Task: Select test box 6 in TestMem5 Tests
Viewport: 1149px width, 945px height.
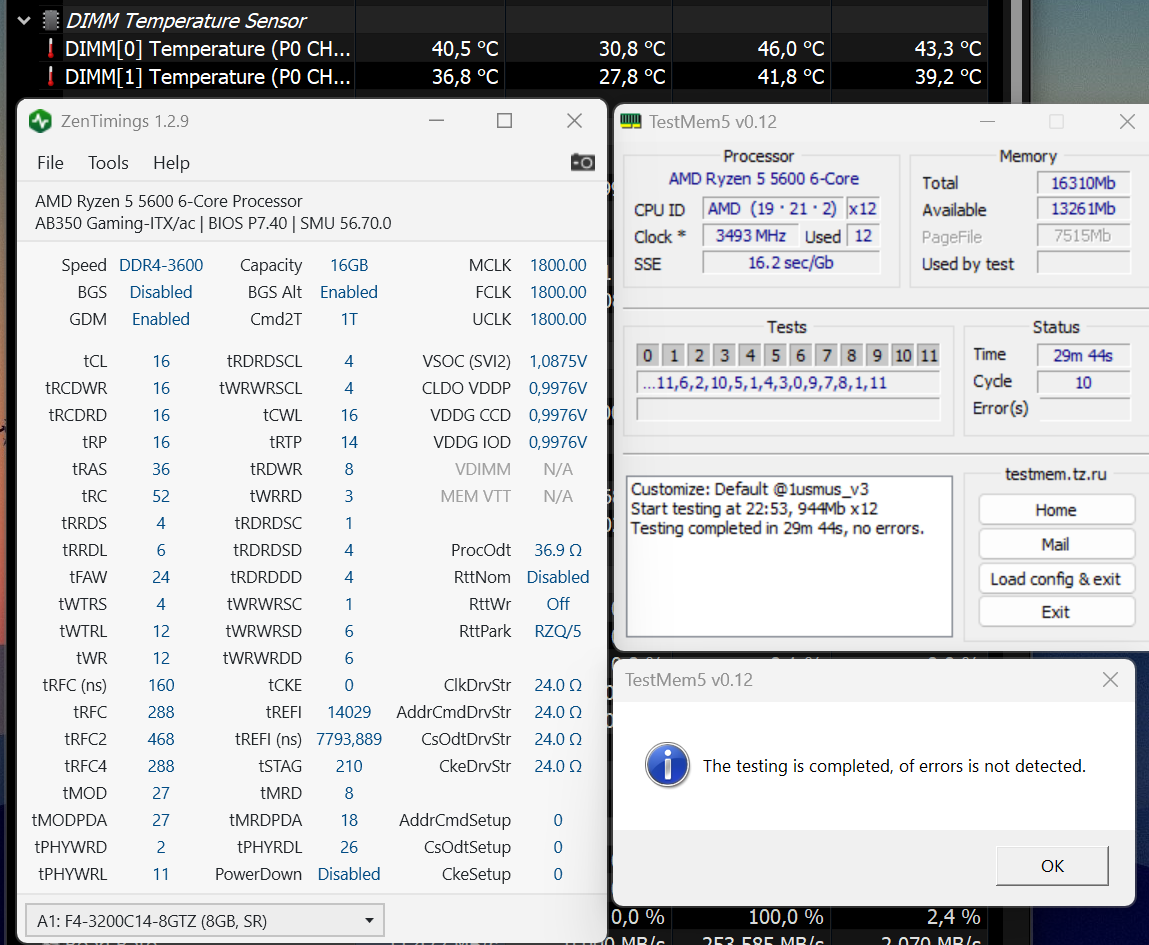Action: click(800, 355)
